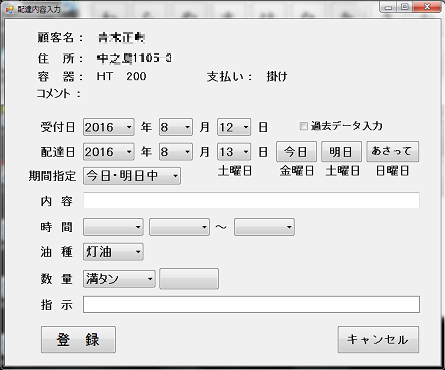Open the 受付日 month dropdown
Screen dimensions: 445x370
(x=176, y=127)
